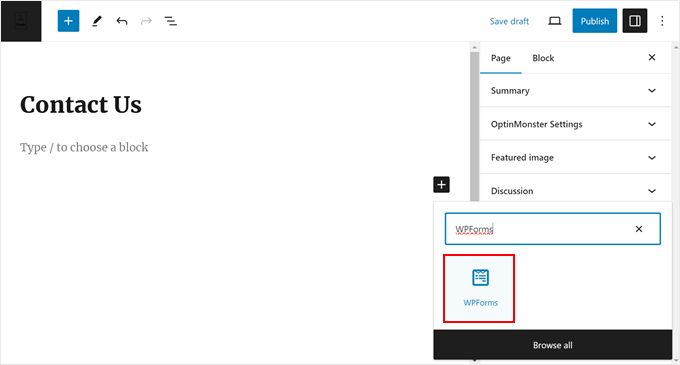The height and width of the screenshot is (365, 680).
Task: Publish the Contact Us page
Action: [595, 21]
